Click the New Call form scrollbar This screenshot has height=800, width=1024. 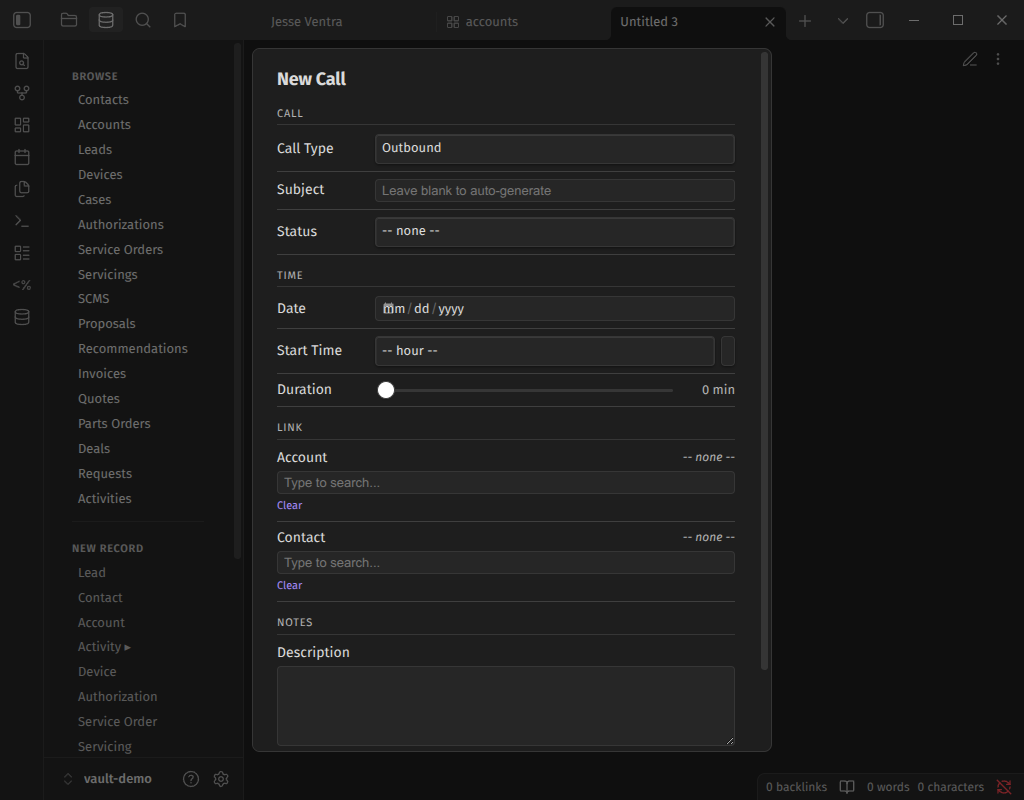(x=764, y=361)
